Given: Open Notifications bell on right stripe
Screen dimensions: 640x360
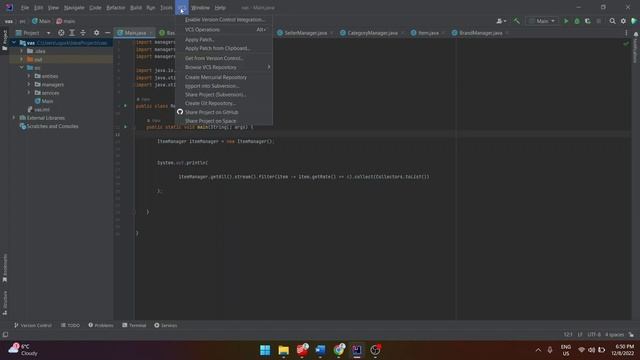Looking at the screenshot, I should 636,35.
